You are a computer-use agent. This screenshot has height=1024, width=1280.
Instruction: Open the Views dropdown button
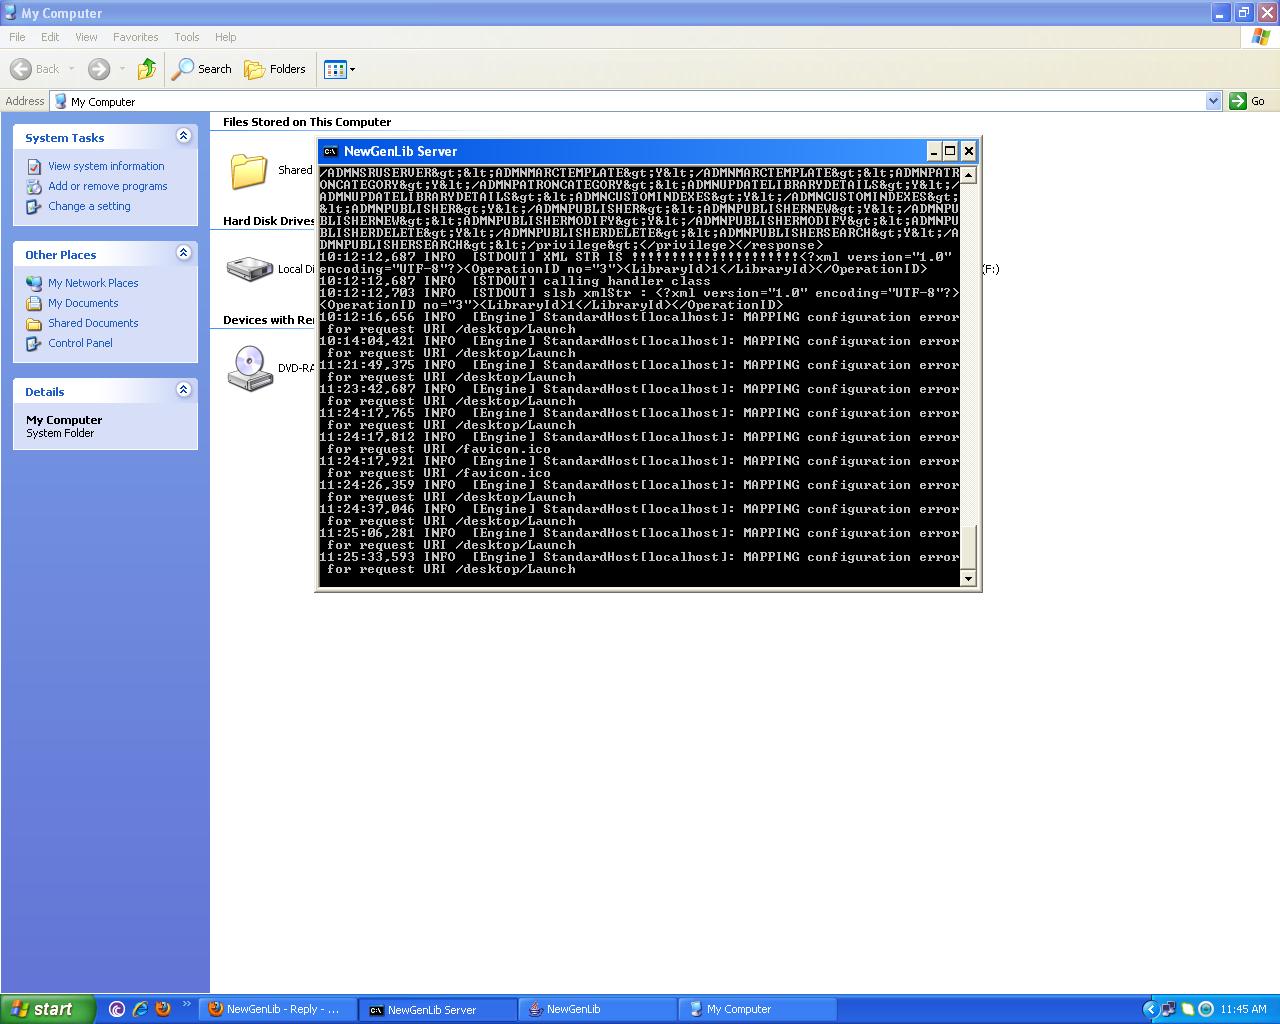coord(339,69)
